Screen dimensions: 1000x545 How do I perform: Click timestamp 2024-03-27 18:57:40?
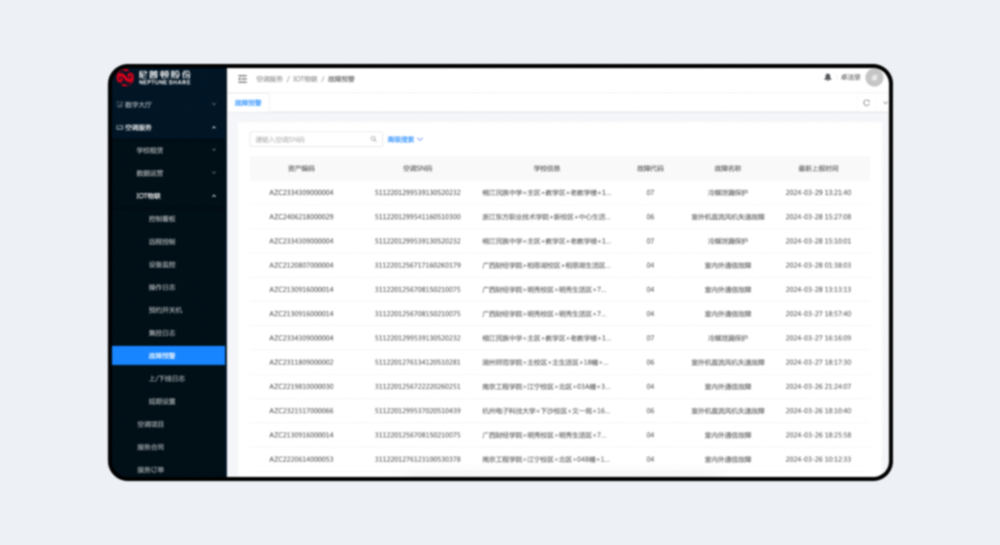tap(818, 314)
